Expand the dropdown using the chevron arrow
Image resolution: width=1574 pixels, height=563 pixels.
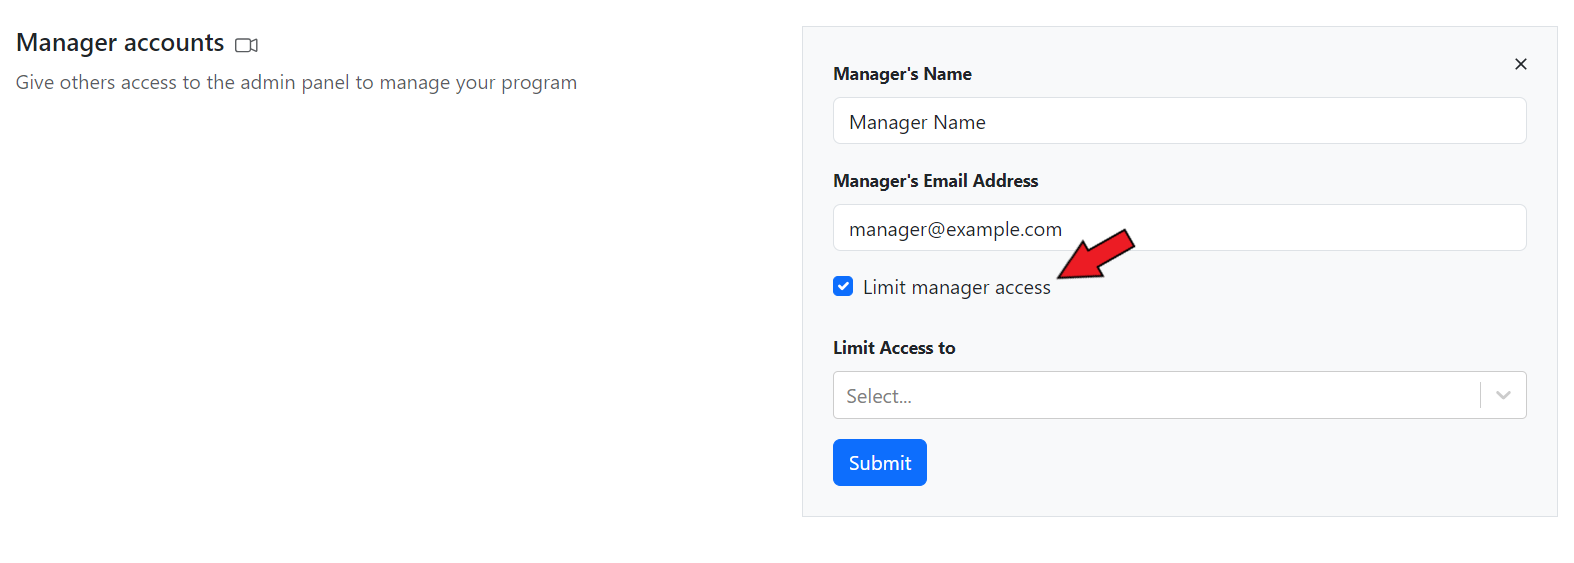click(x=1503, y=395)
